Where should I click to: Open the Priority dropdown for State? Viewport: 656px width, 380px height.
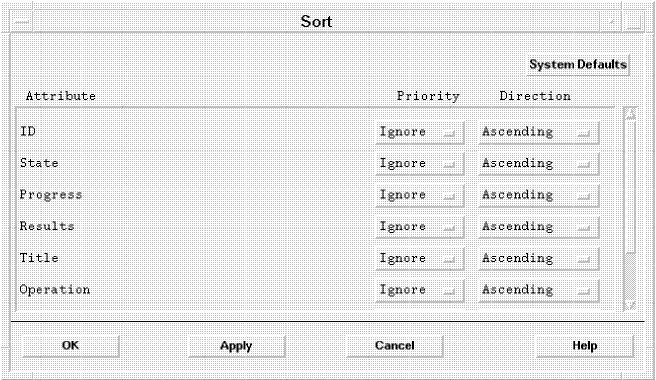(420, 164)
